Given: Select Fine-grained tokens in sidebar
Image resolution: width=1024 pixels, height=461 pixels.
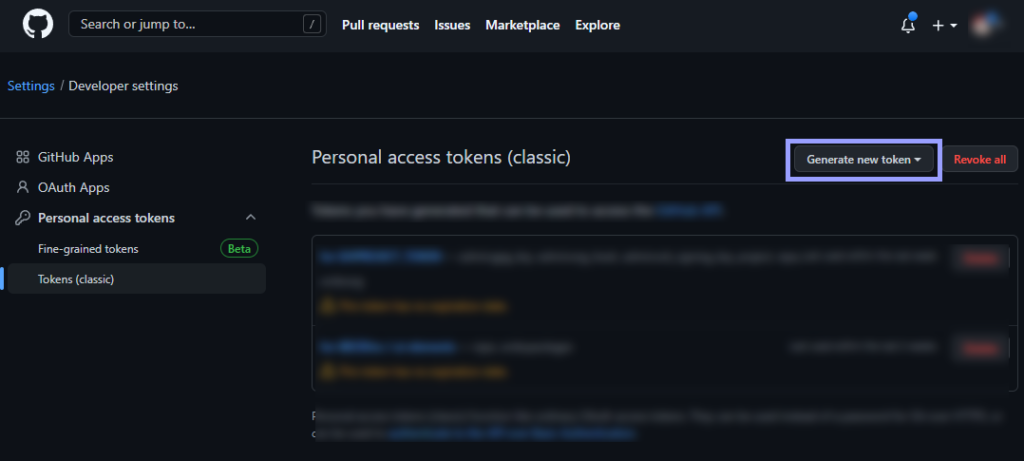Looking at the screenshot, I should (x=88, y=249).
